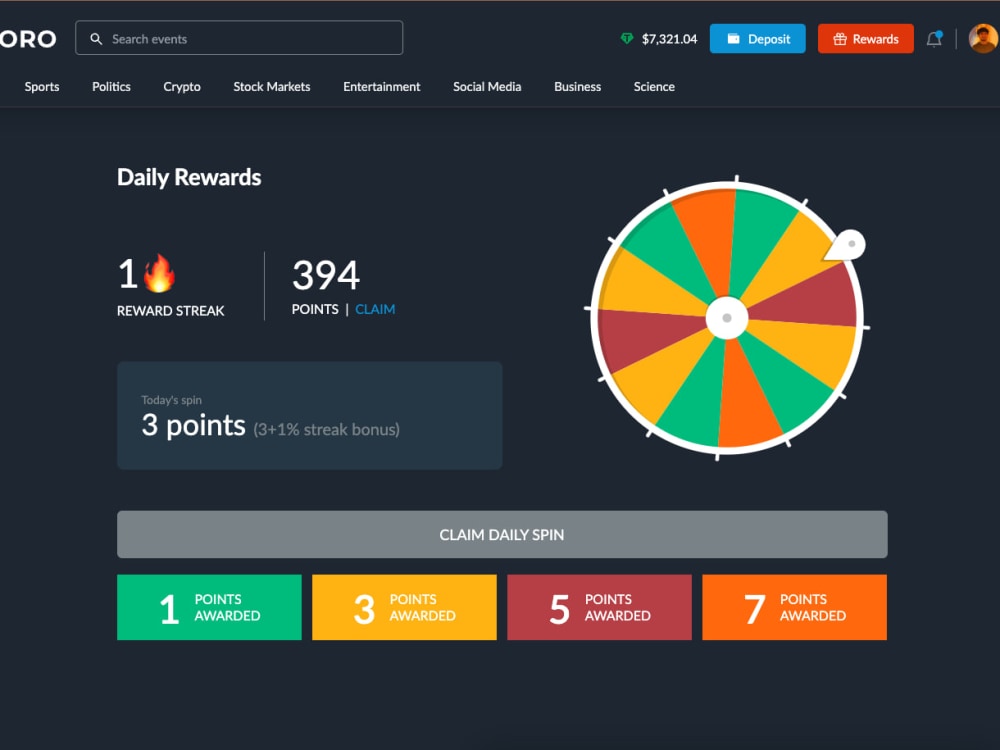Click the search magnifier icon
This screenshot has width=1000, height=750.
[96, 39]
